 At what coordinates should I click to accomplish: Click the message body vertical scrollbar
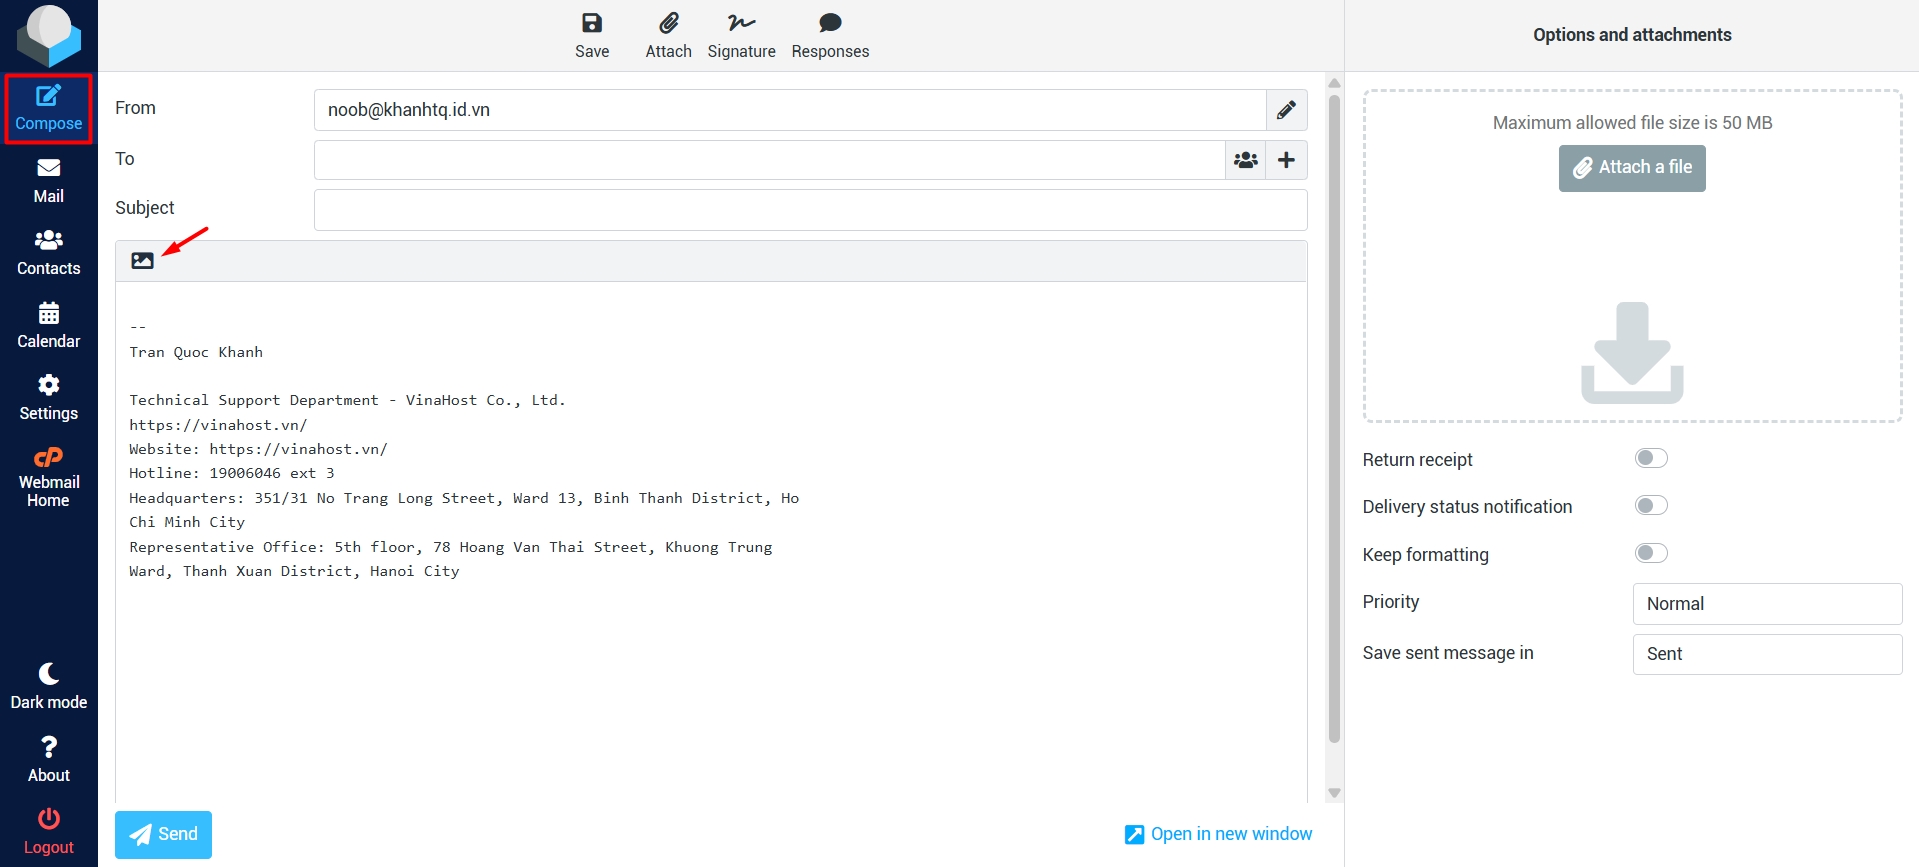point(1334,420)
